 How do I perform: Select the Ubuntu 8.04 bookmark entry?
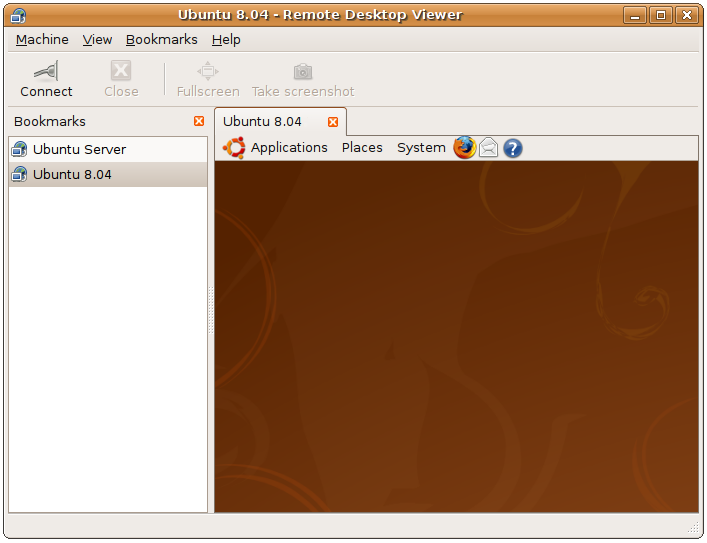pos(72,174)
